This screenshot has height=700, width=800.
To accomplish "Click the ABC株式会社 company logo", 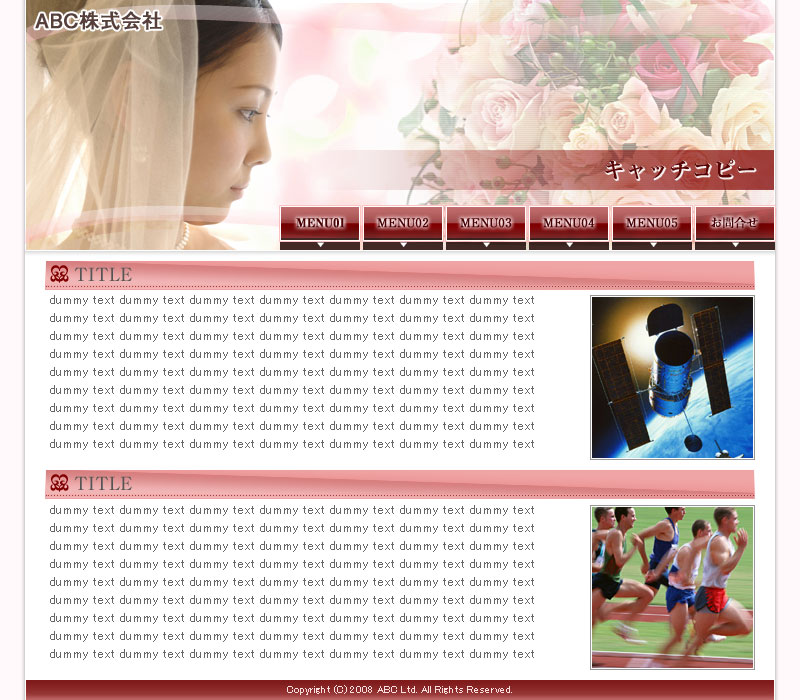I will [x=98, y=21].
